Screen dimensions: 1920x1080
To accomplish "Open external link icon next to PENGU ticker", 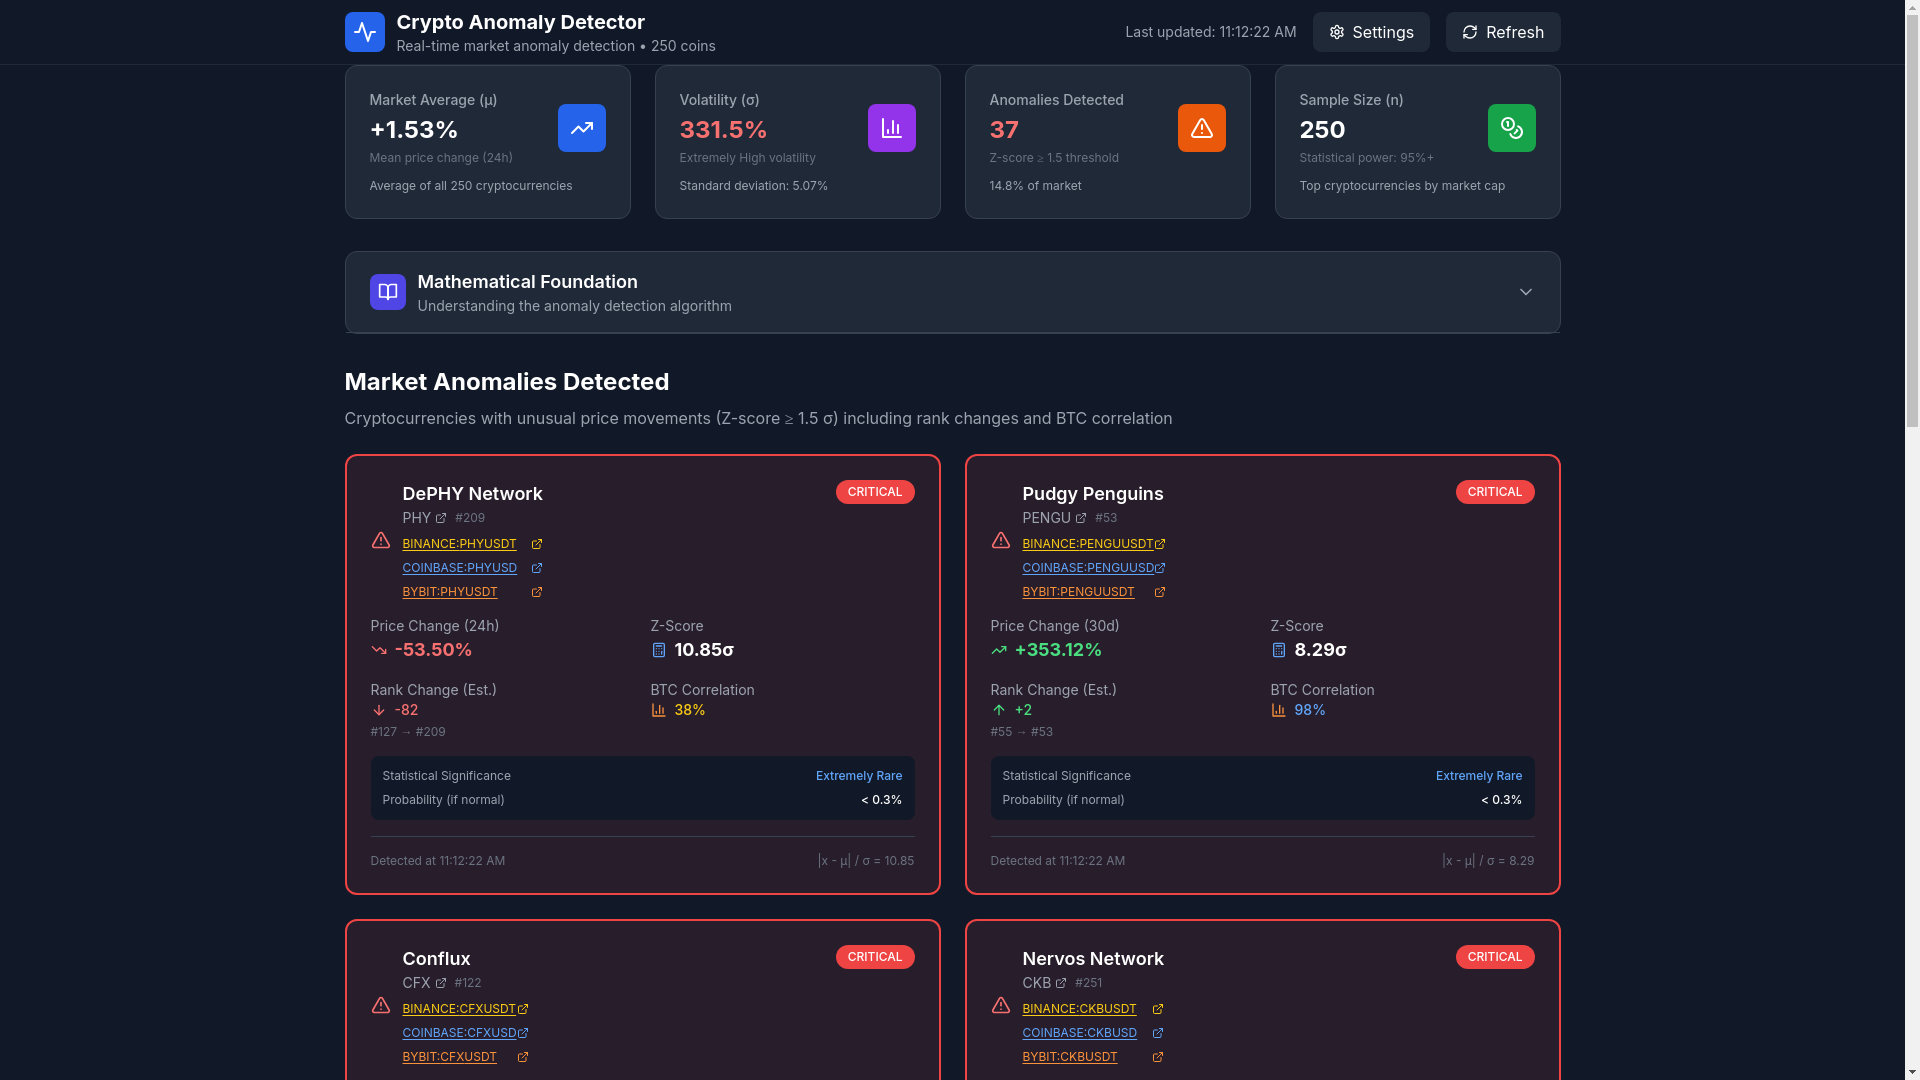I will (x=1081, y=518).
